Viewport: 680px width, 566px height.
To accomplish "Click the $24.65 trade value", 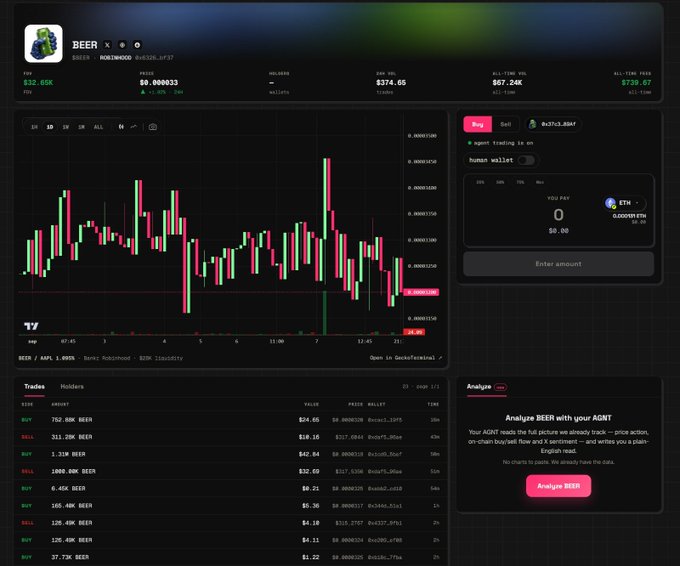I will pos(309,420).
